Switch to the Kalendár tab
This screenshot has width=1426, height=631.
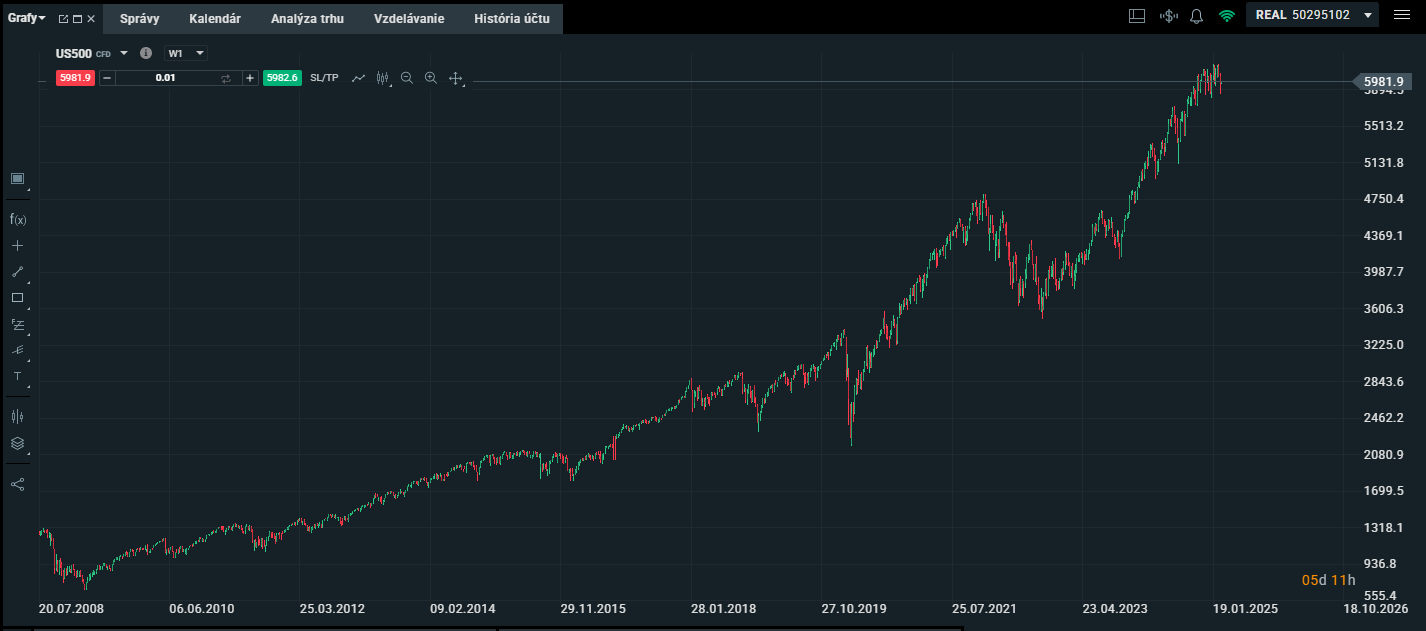pos(215,18)
